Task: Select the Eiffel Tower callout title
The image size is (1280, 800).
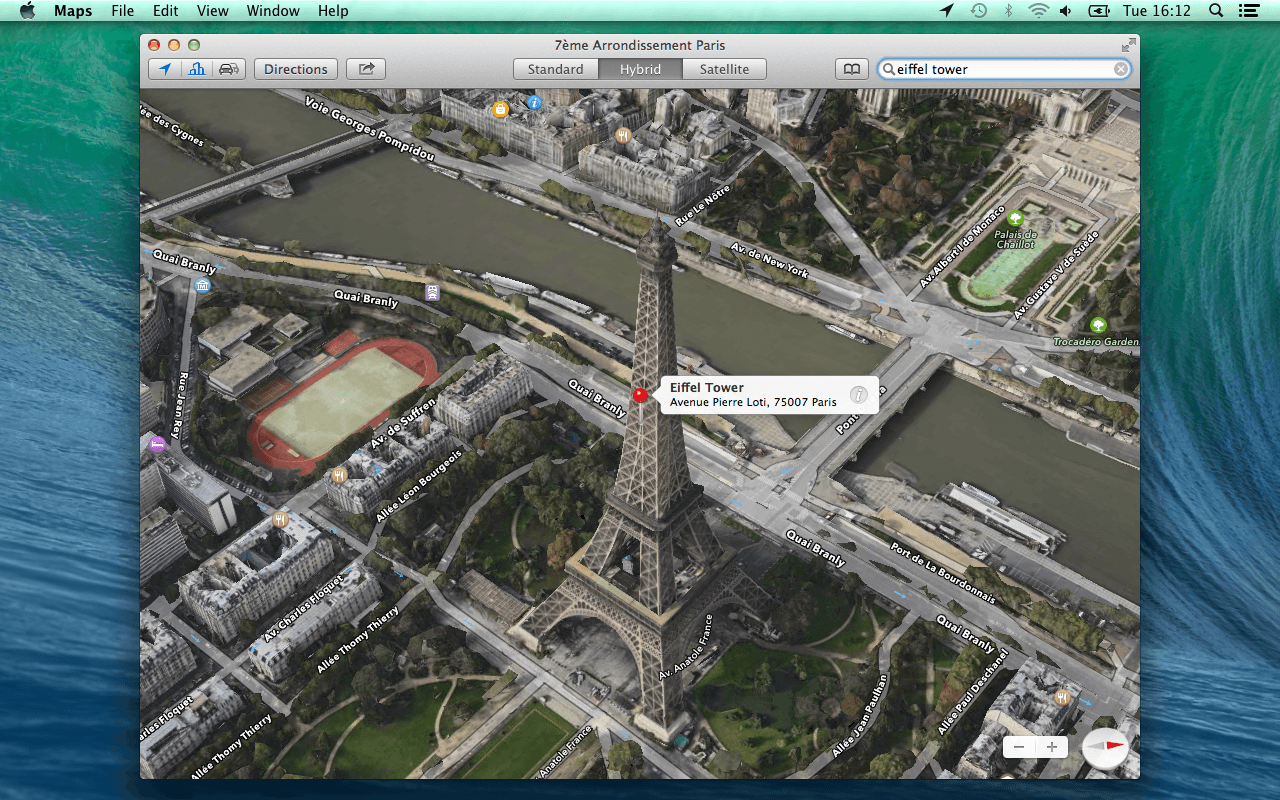Action: (707, 387)
